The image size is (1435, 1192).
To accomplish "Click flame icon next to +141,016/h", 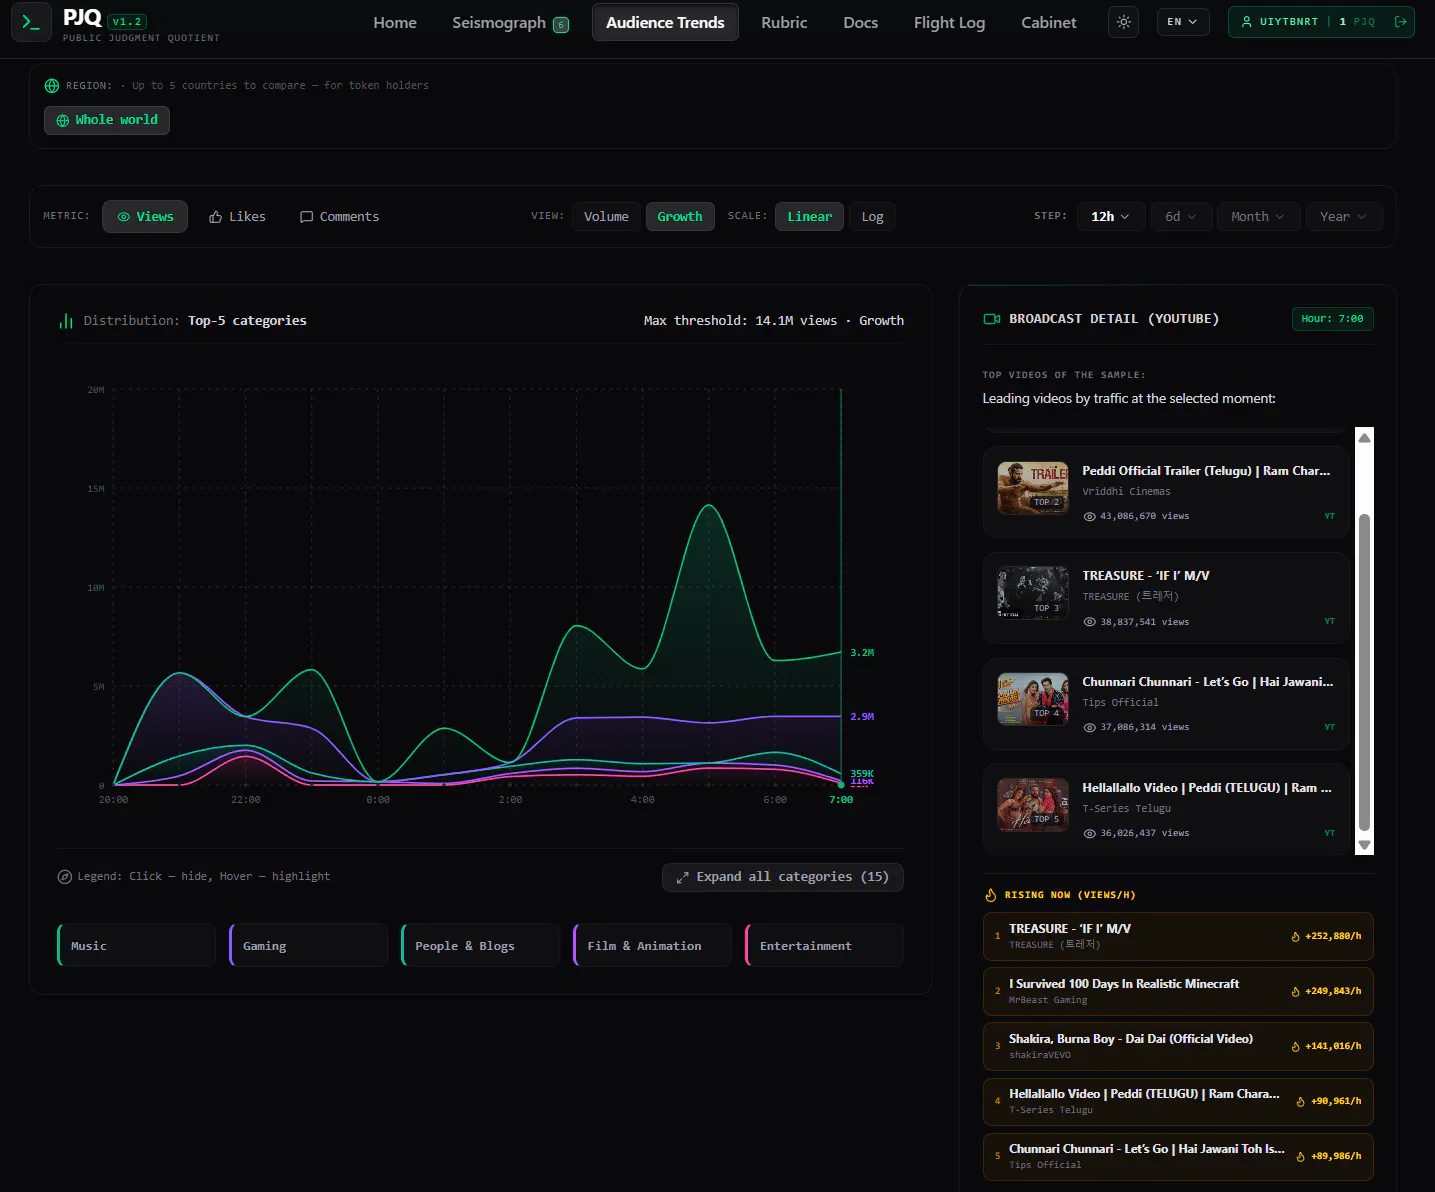I will tap(1296, 1047).
